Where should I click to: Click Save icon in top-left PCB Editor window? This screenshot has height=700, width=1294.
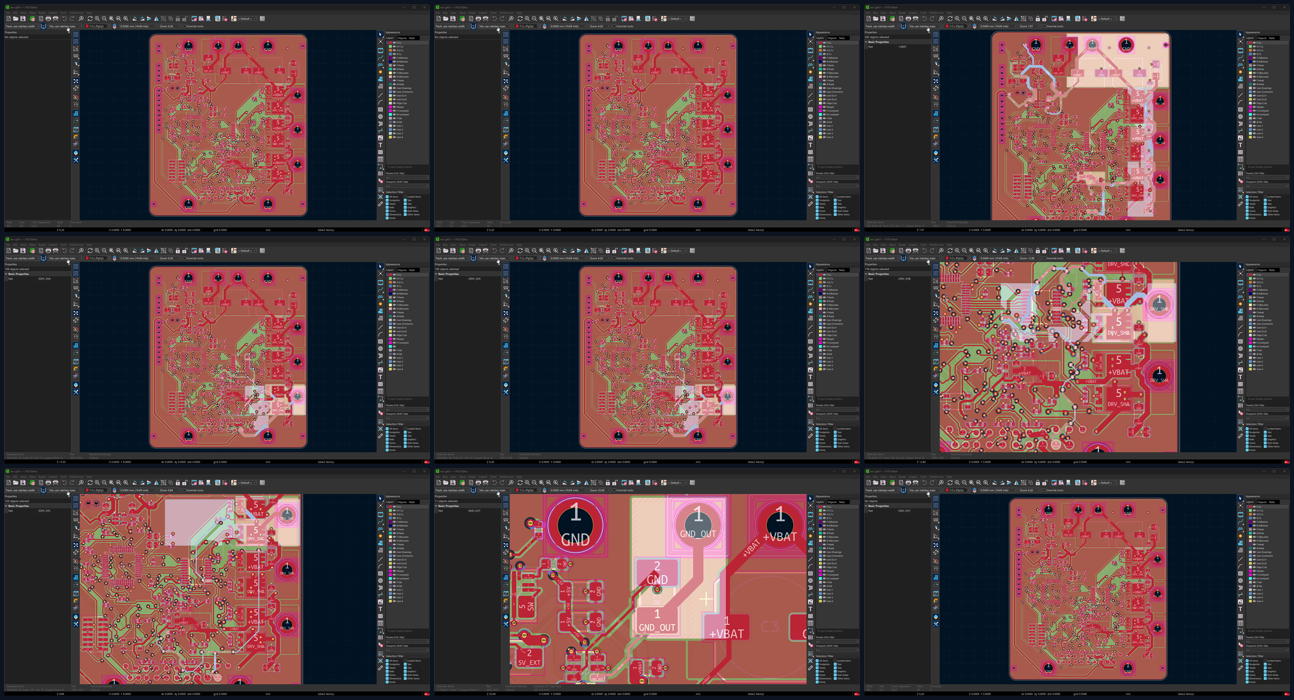click(23, 18)
